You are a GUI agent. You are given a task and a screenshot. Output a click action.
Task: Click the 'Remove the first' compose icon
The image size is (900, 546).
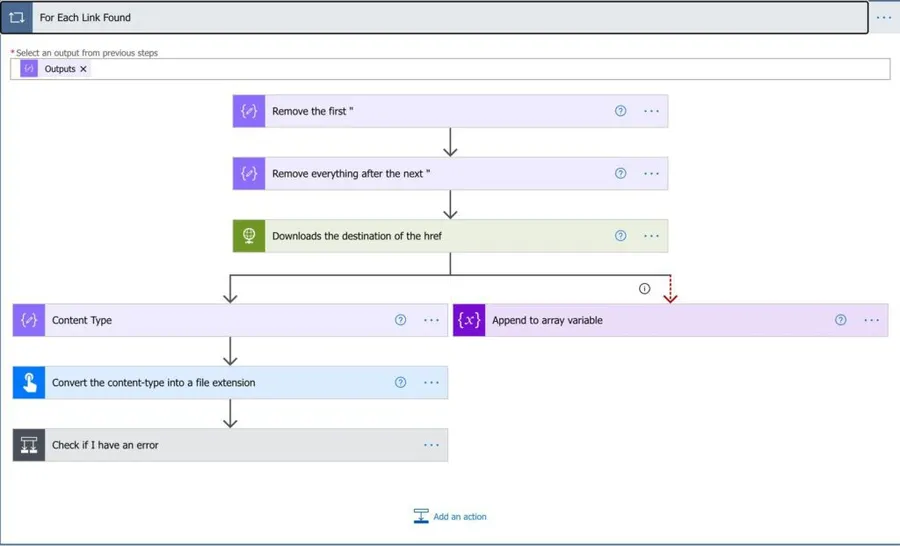coord(249,111)
